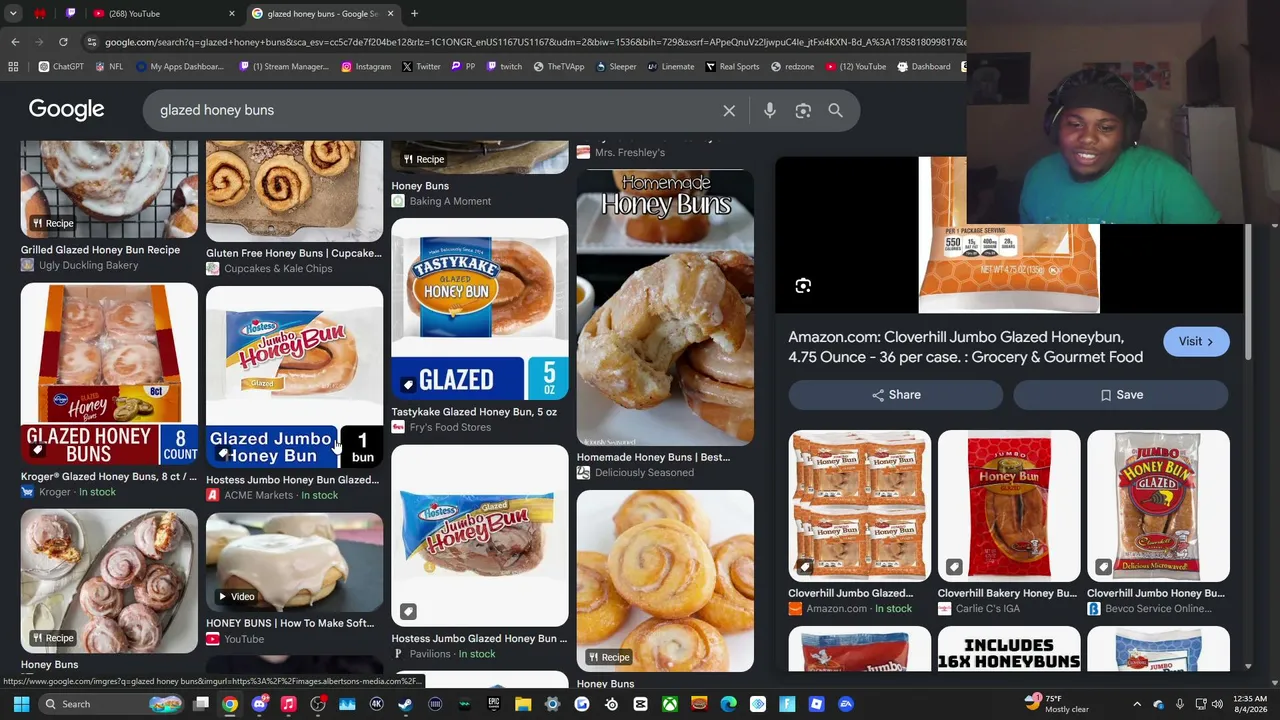Open Microsoft Edge from the taskbar
The height and width of the screenshot is (720, 1280).
coord(728,704)
